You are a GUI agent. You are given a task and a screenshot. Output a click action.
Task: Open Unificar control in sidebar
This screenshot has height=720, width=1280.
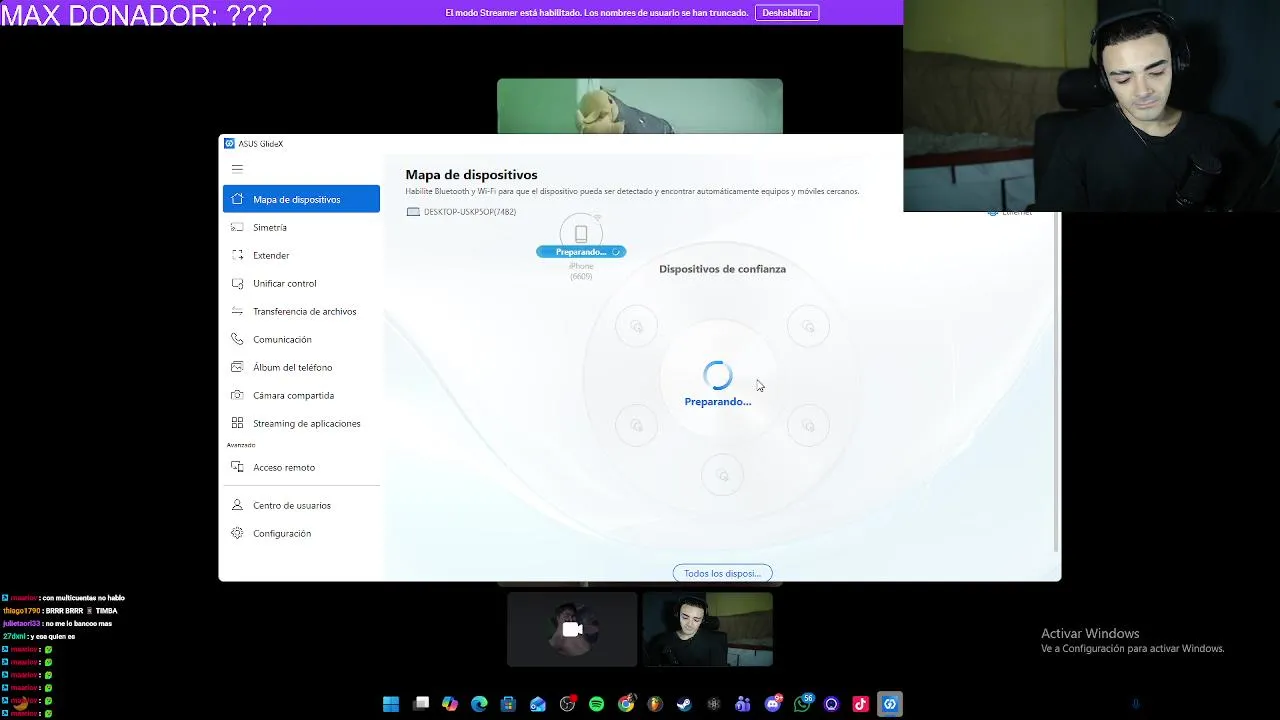(301, 283)
